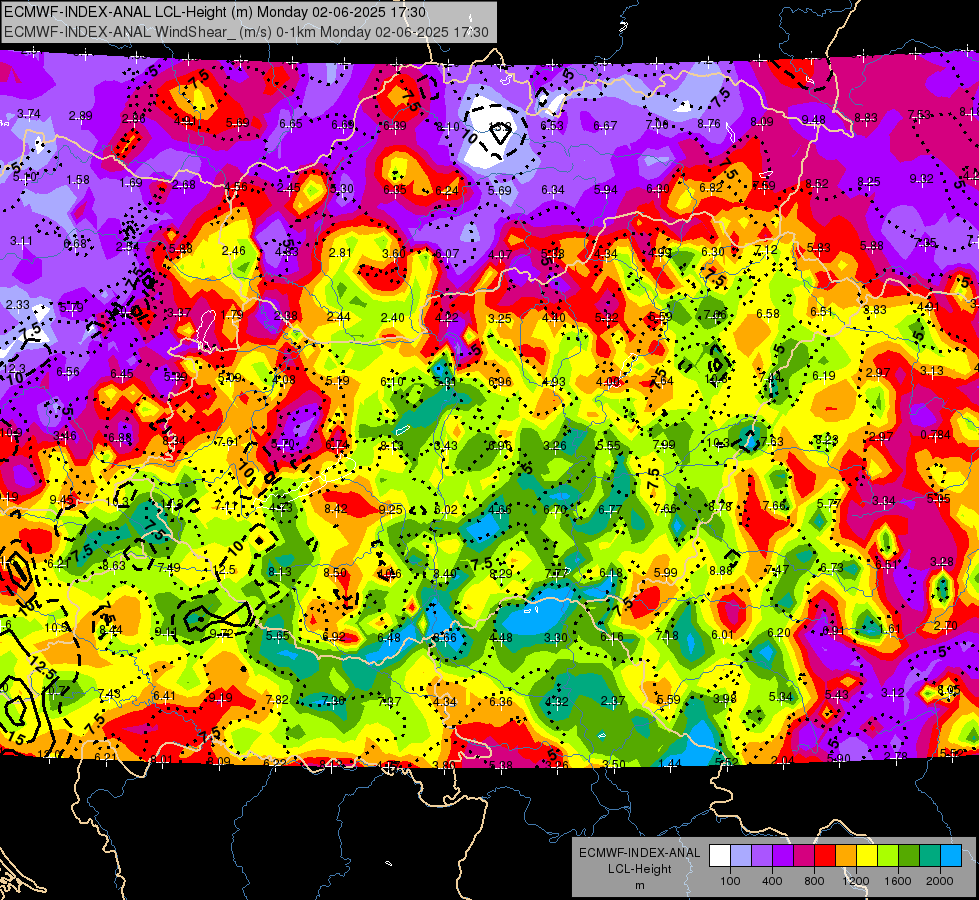Click the map value 5.19

[x=337, y=381]
